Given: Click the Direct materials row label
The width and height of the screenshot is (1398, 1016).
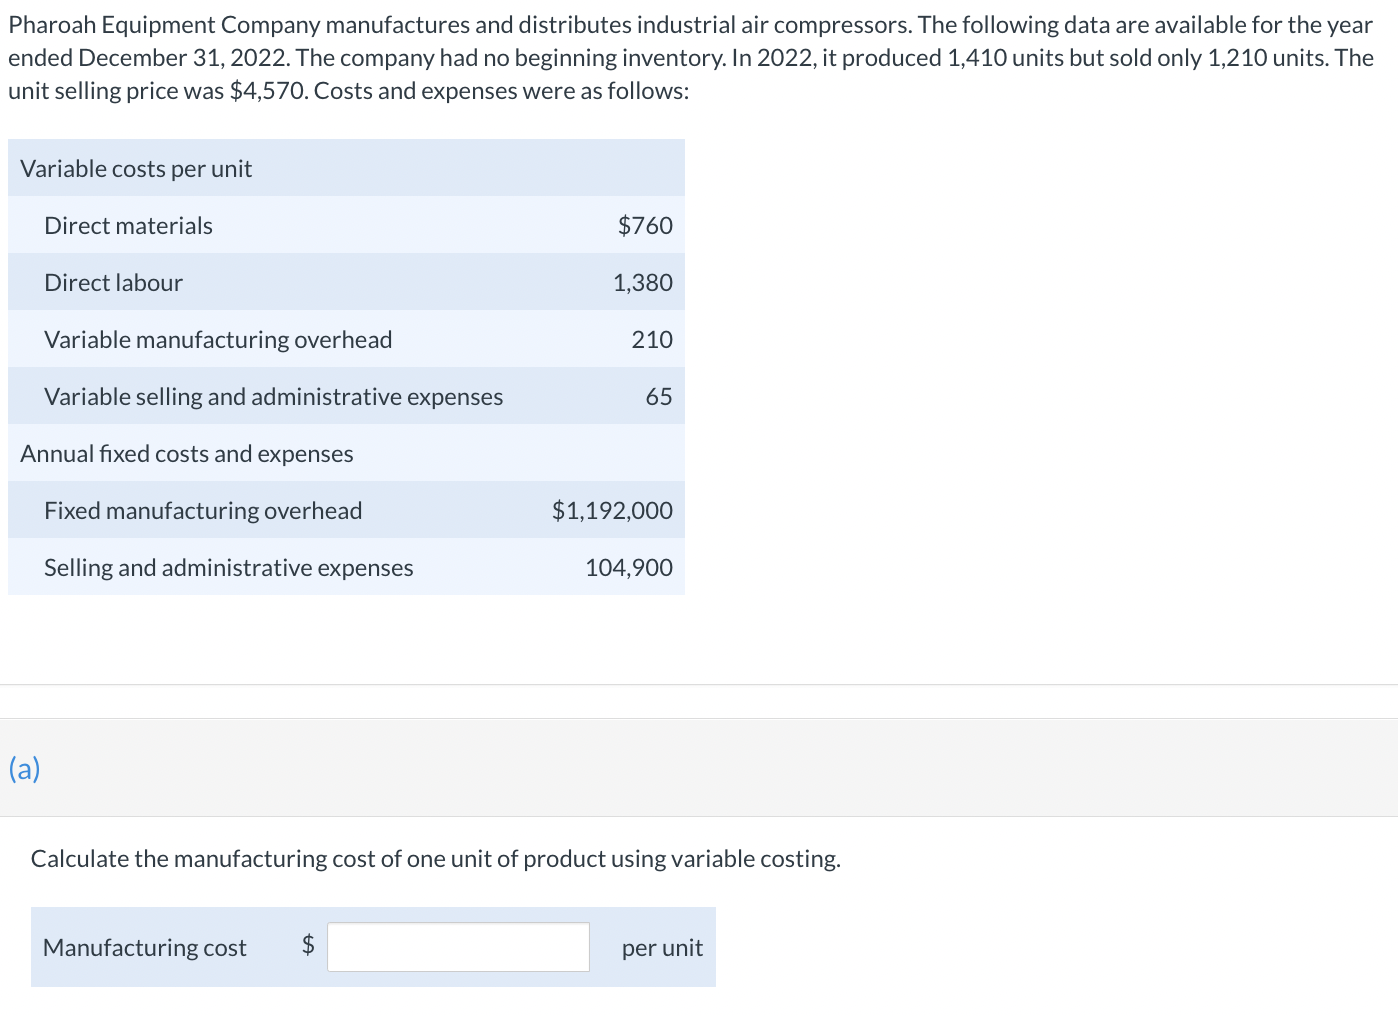Looking at the screenshot, I should (128, 226).
